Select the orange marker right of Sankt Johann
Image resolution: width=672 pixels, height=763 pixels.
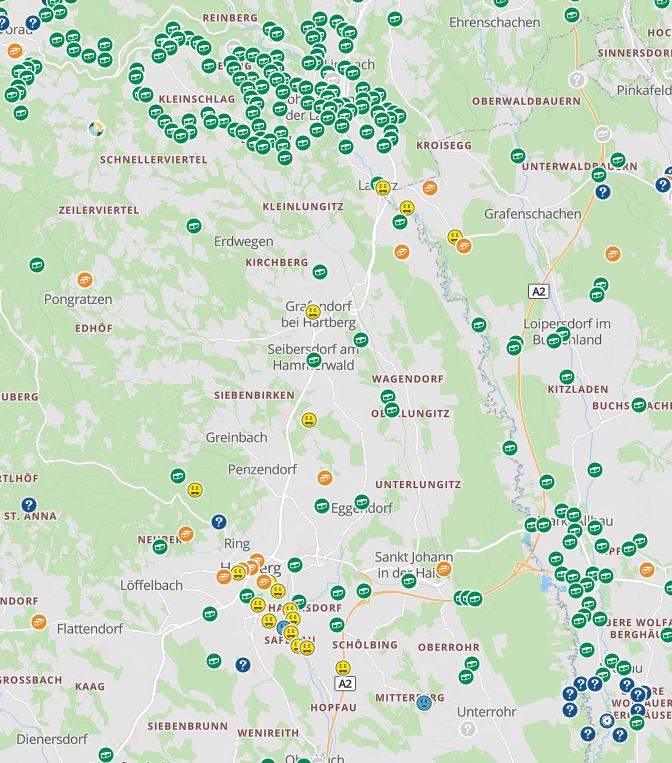pos(444,569)
